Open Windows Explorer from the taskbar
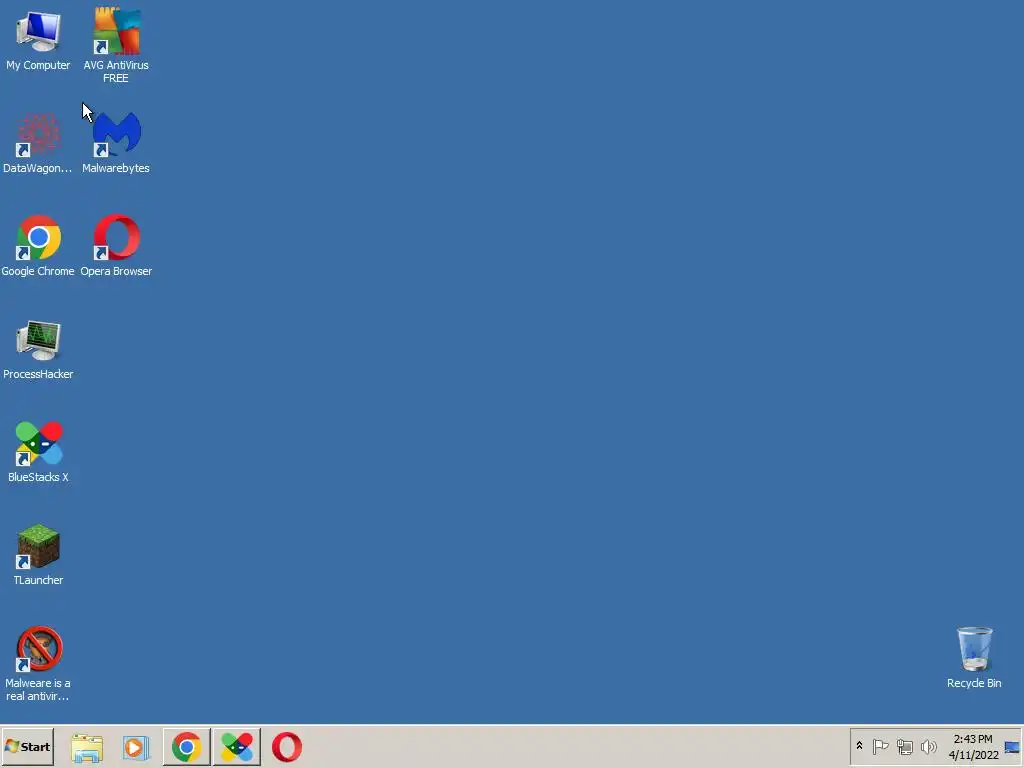Image resolution: width=1024 pixels, height=768 pixels. pos(87,747)
